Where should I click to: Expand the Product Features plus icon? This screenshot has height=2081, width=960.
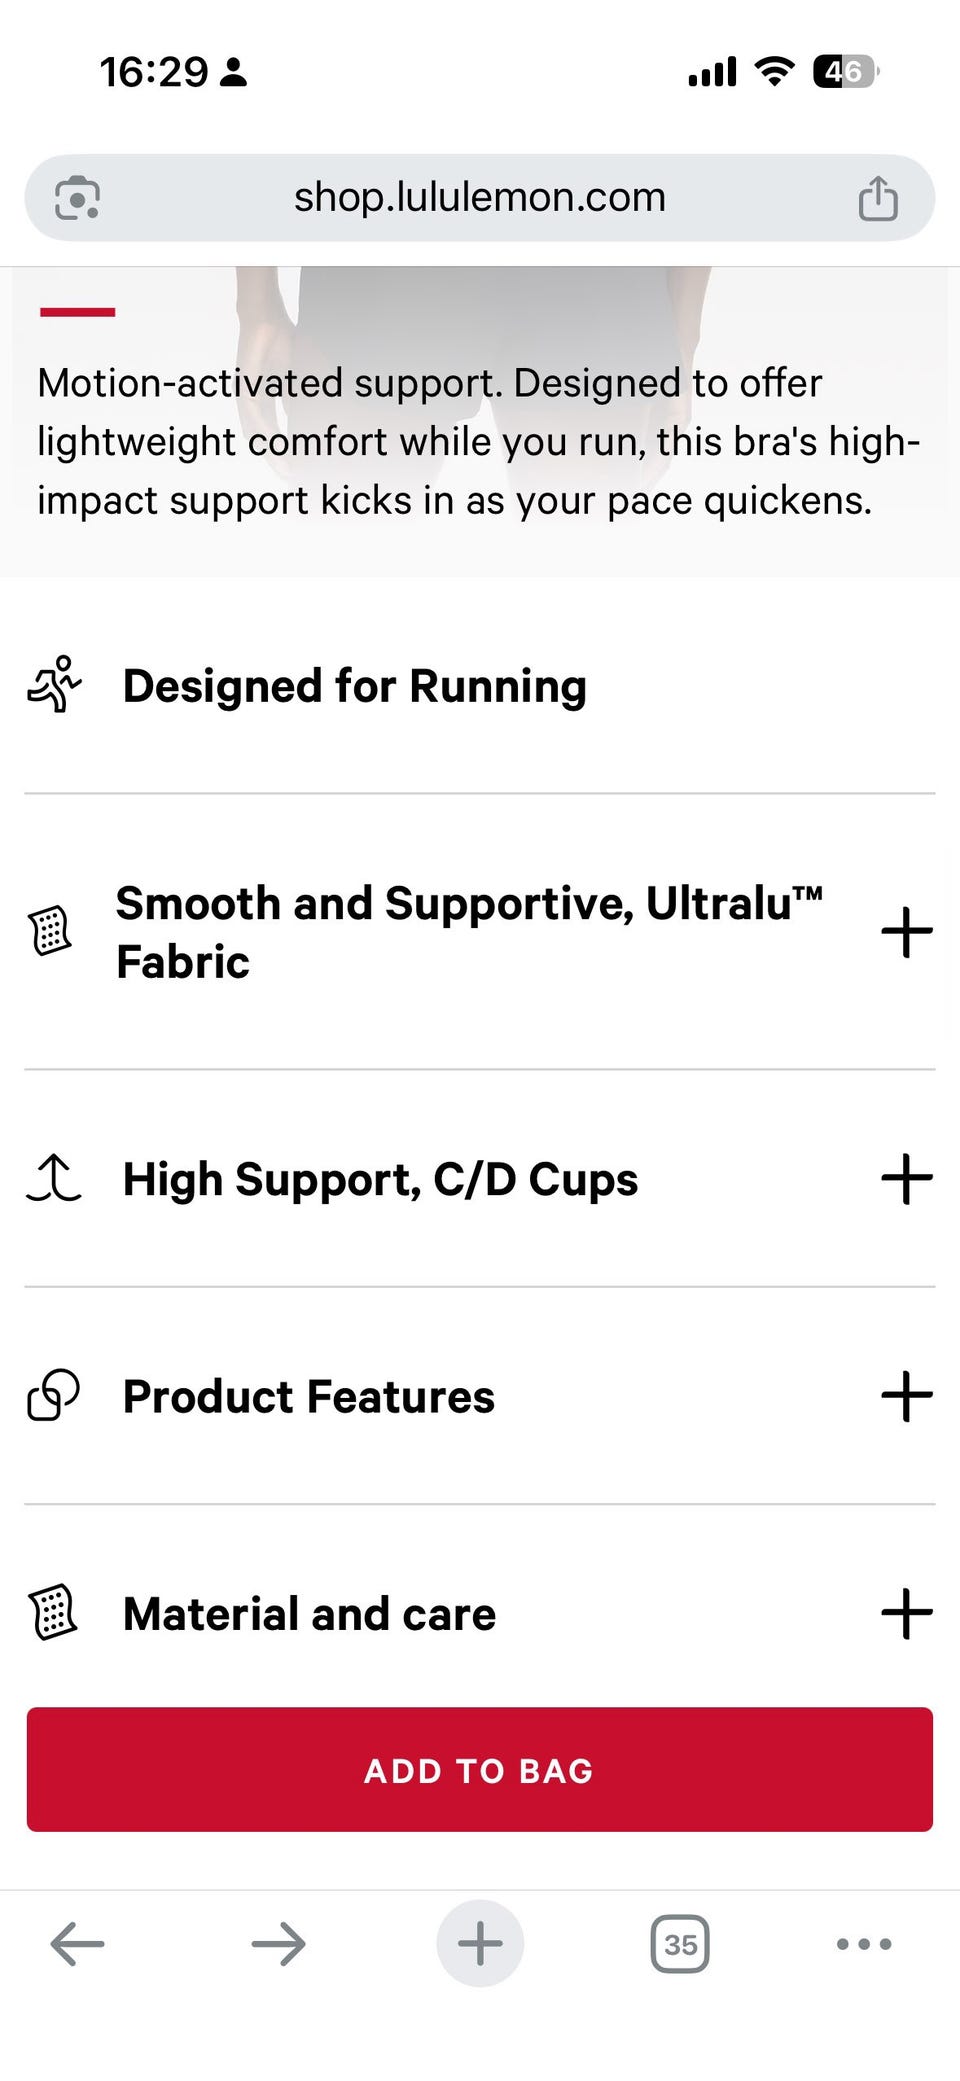pos(906,1396)
